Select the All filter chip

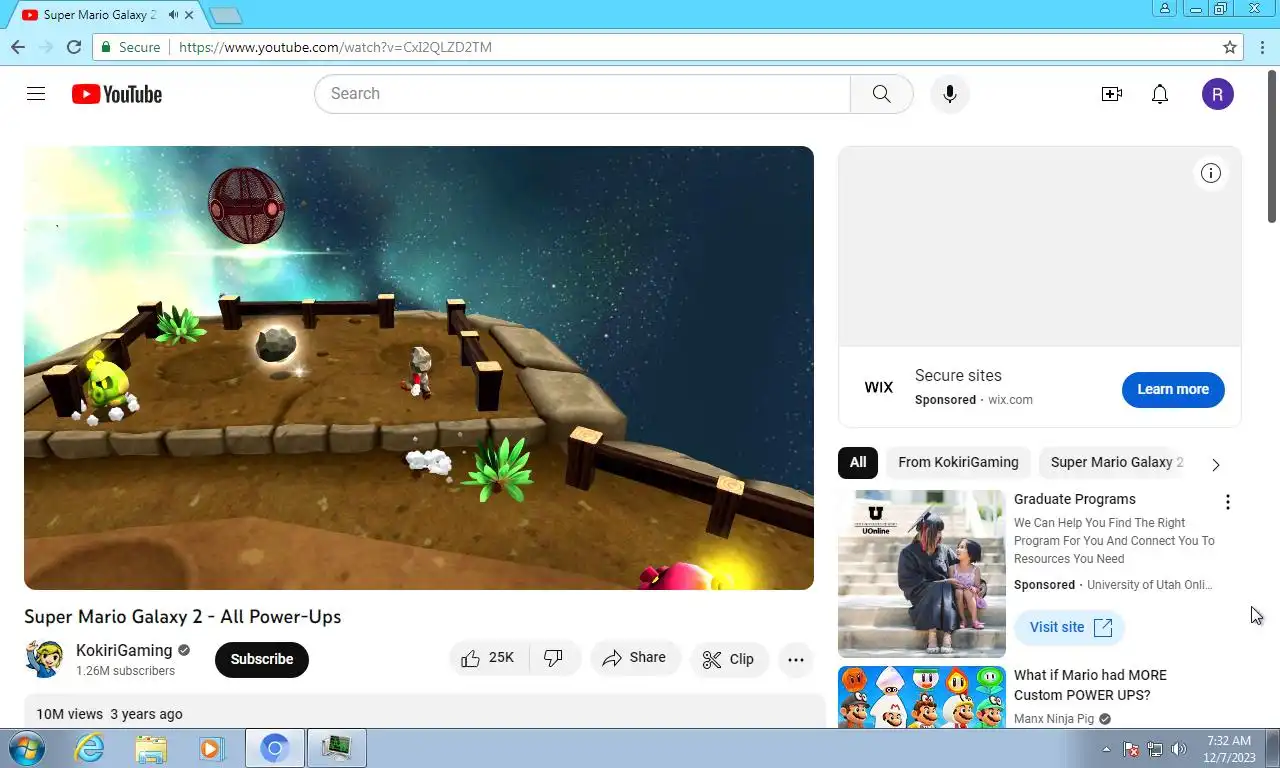point(858,462)
